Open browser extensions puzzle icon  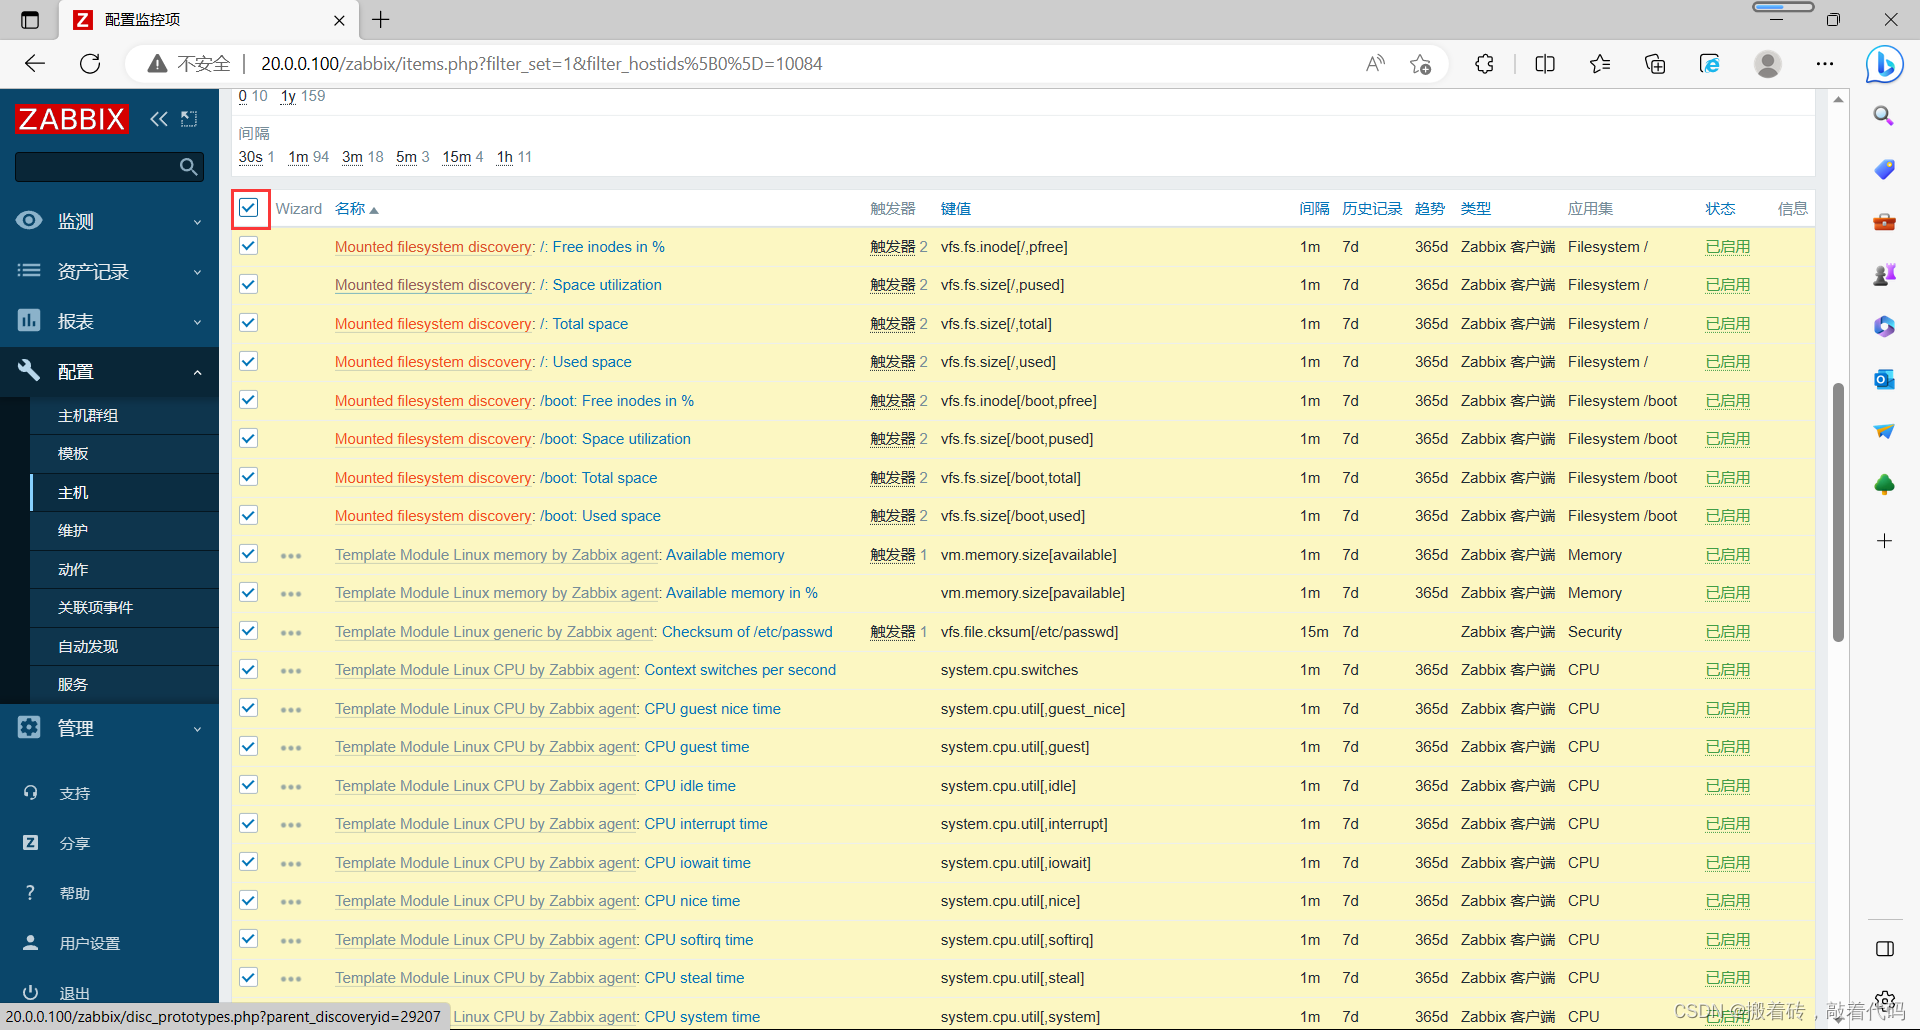pos(1485,64)
